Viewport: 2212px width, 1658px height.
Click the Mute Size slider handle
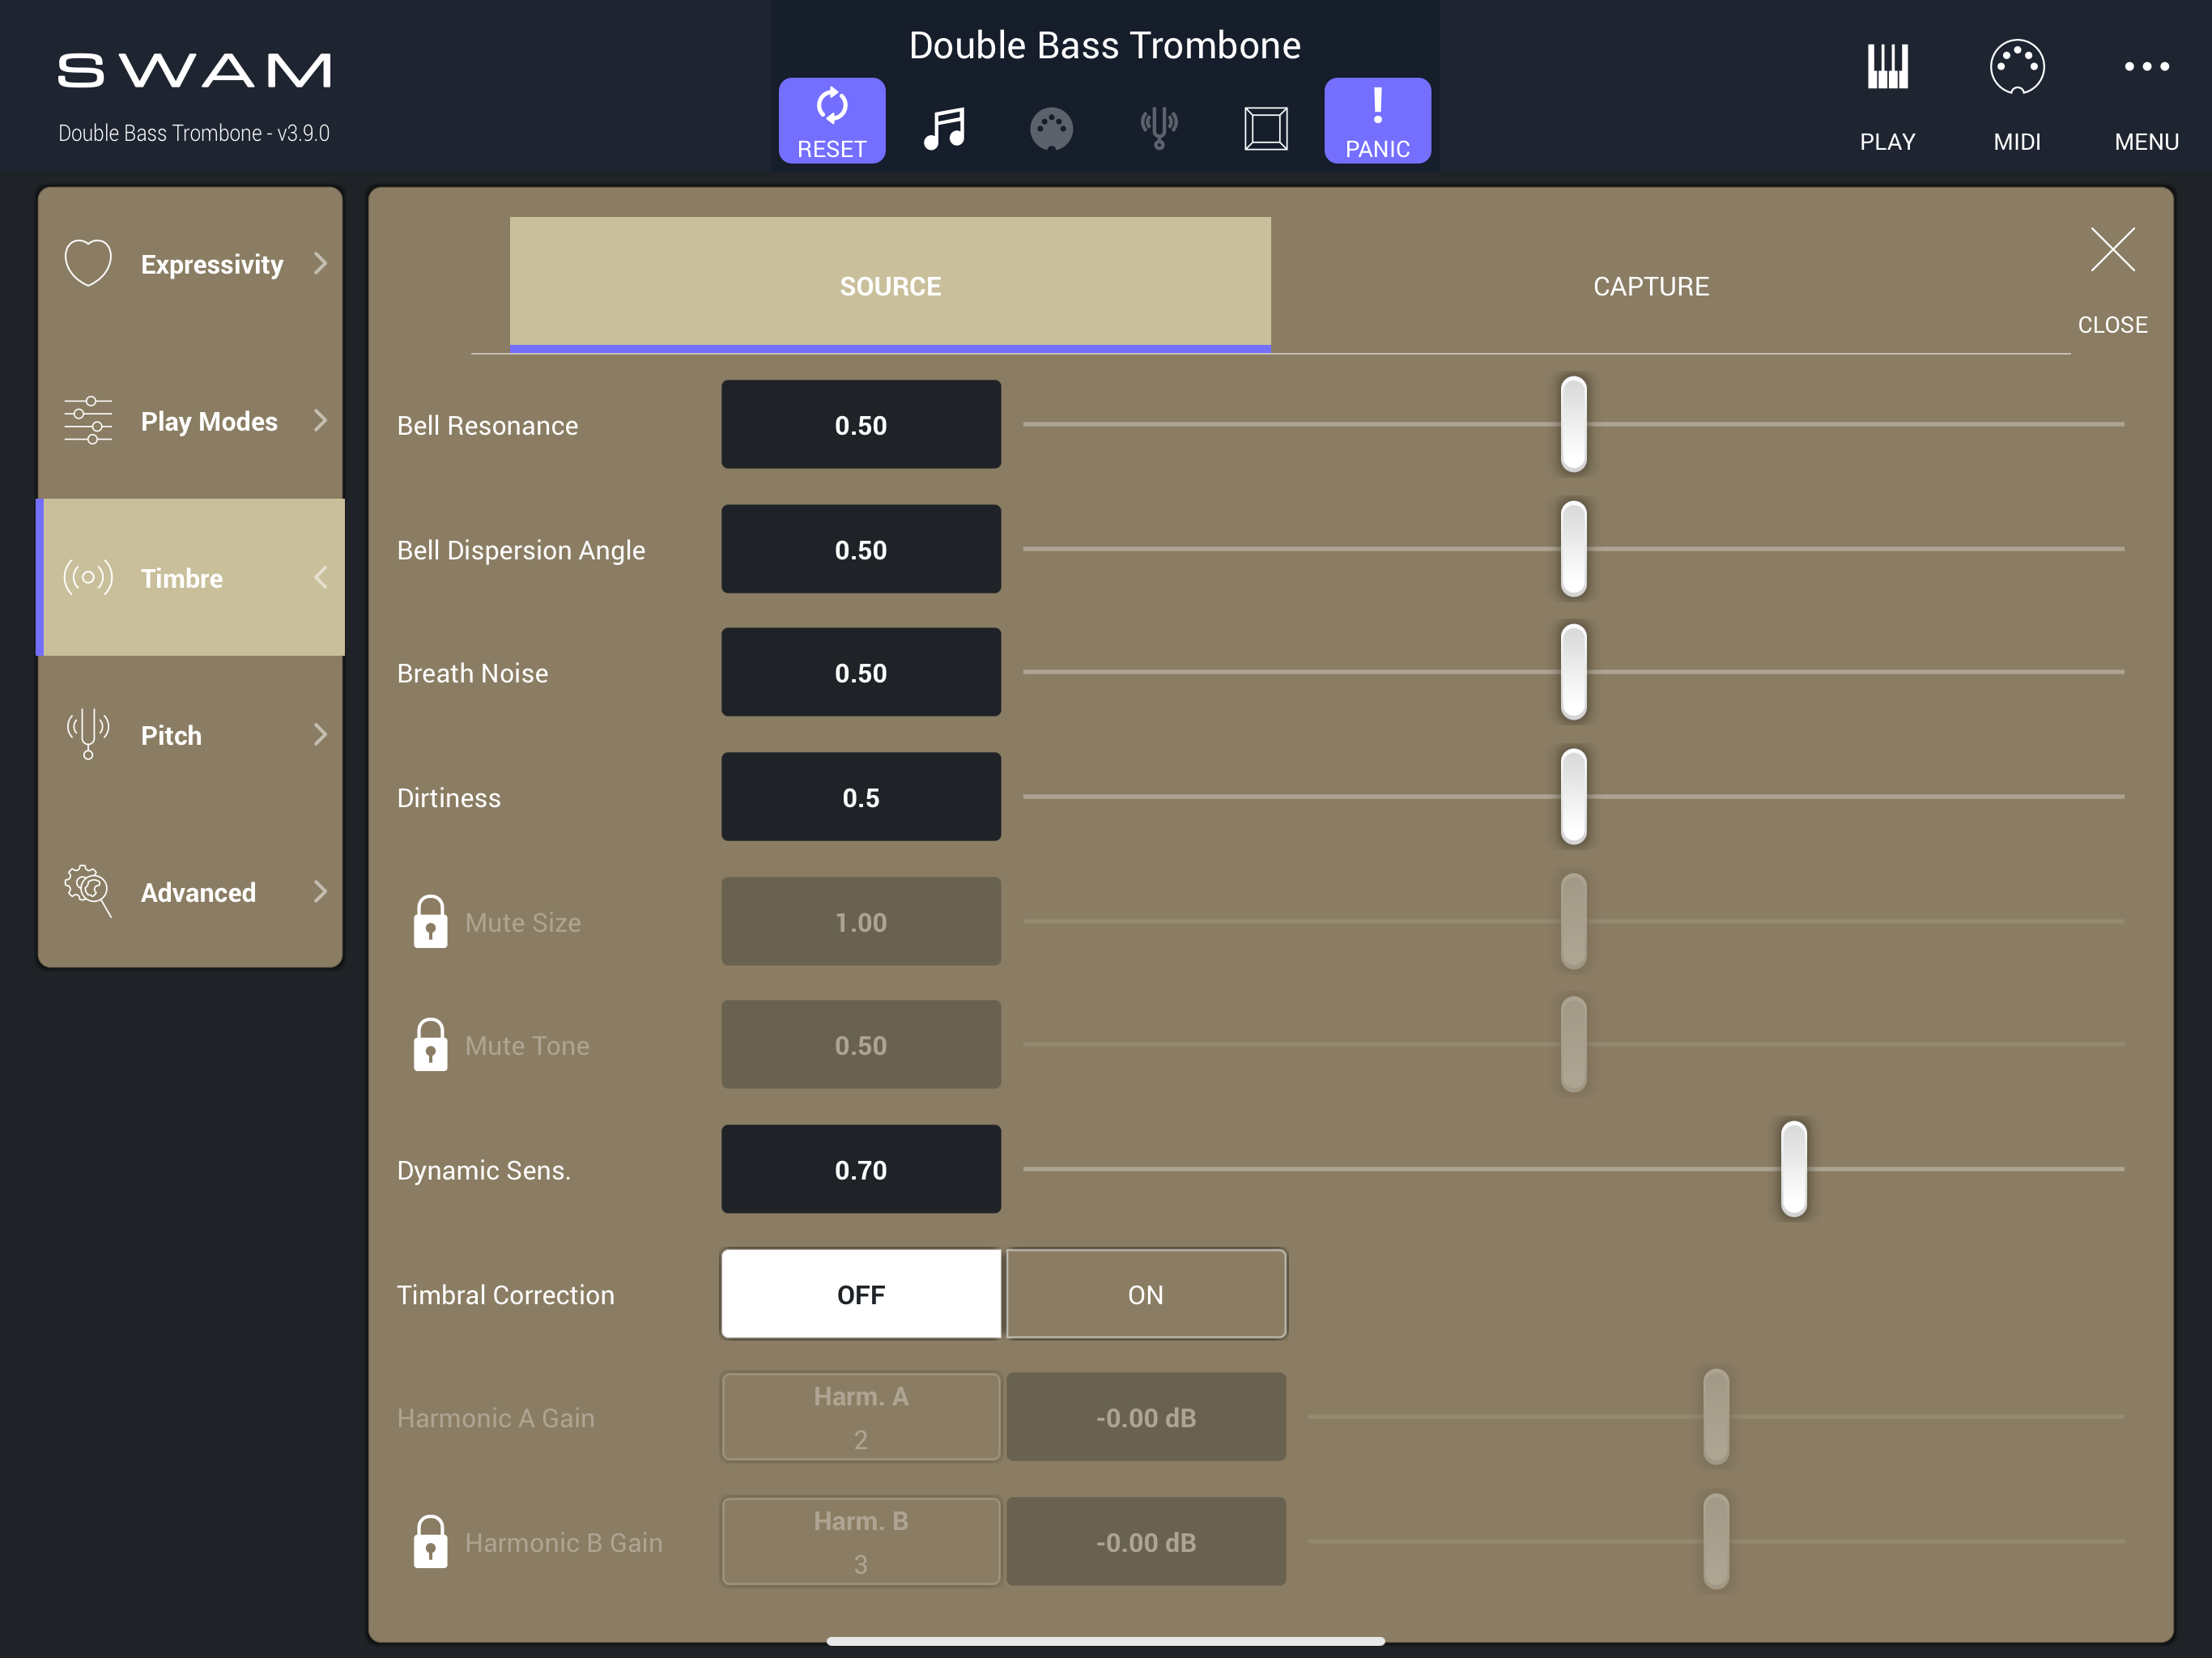(x=1573, y=921)
